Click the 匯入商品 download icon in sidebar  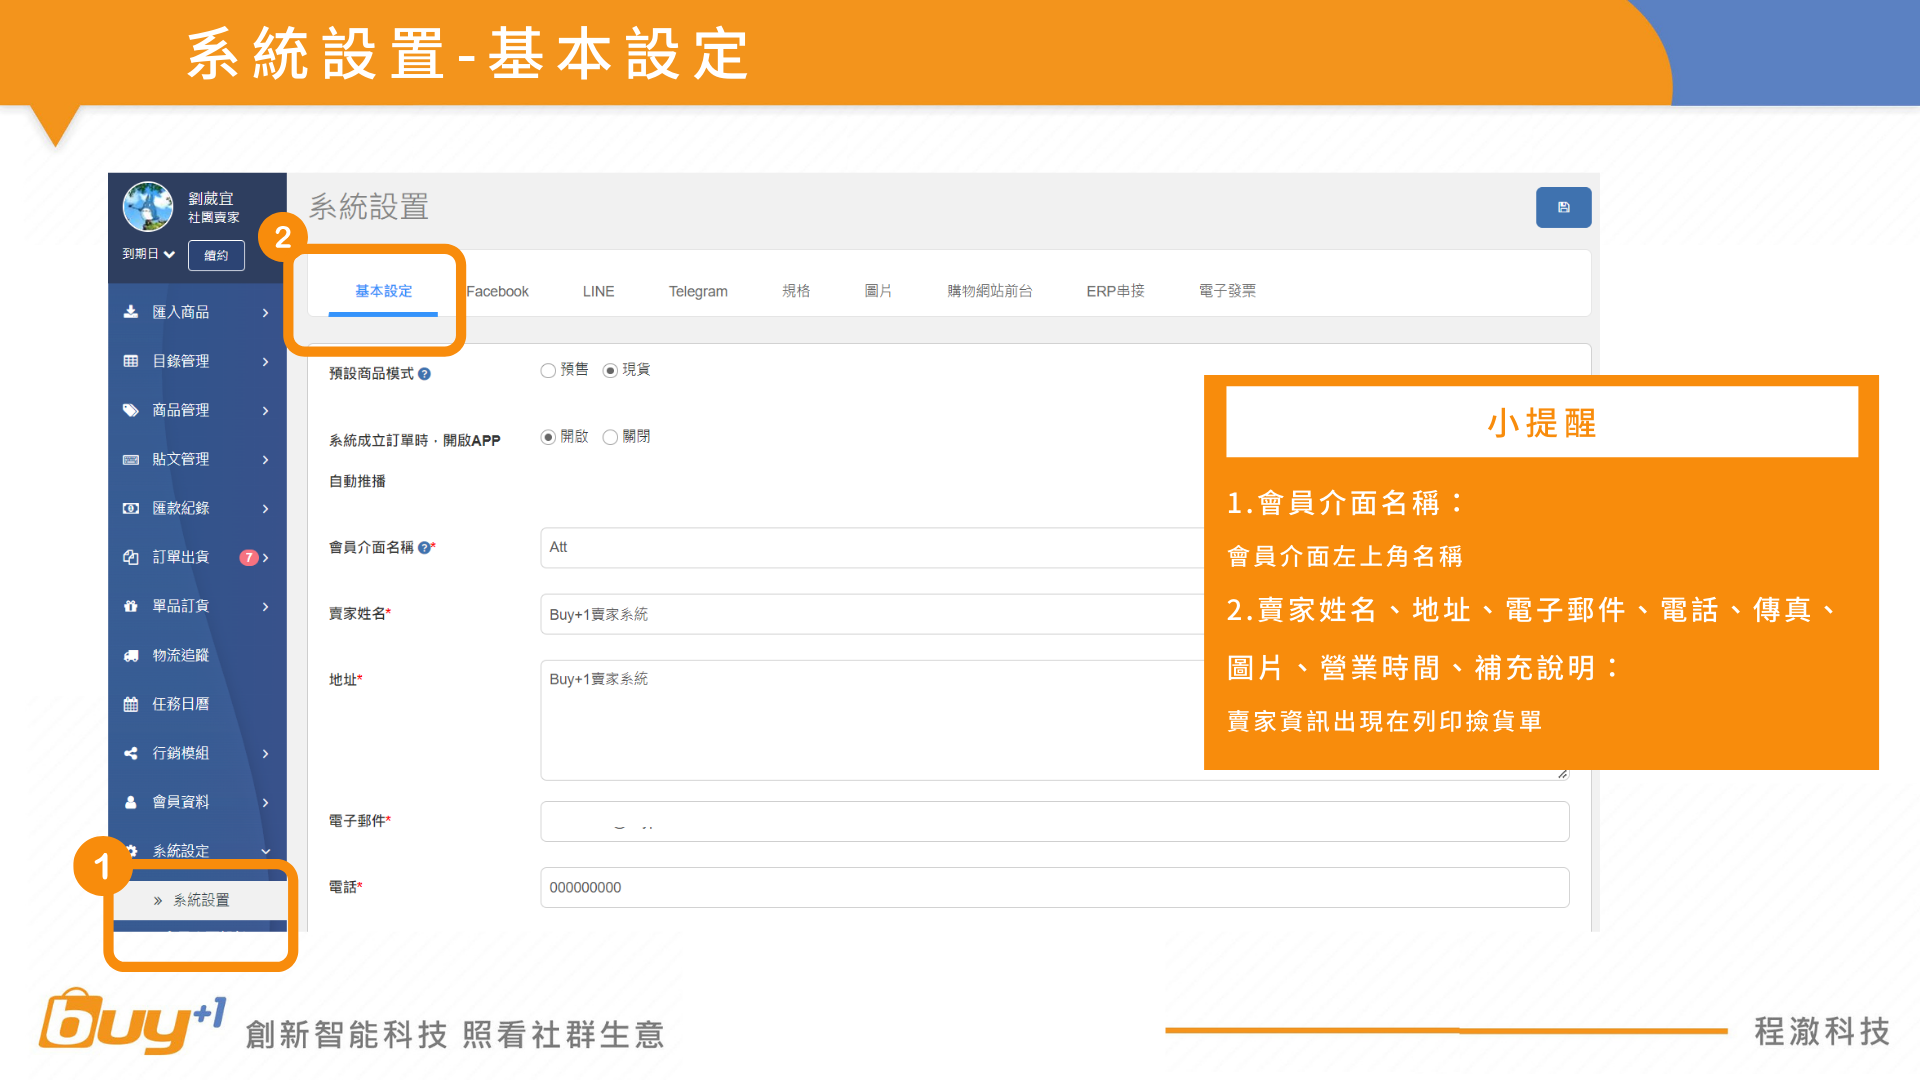click(x=131, y=312)
